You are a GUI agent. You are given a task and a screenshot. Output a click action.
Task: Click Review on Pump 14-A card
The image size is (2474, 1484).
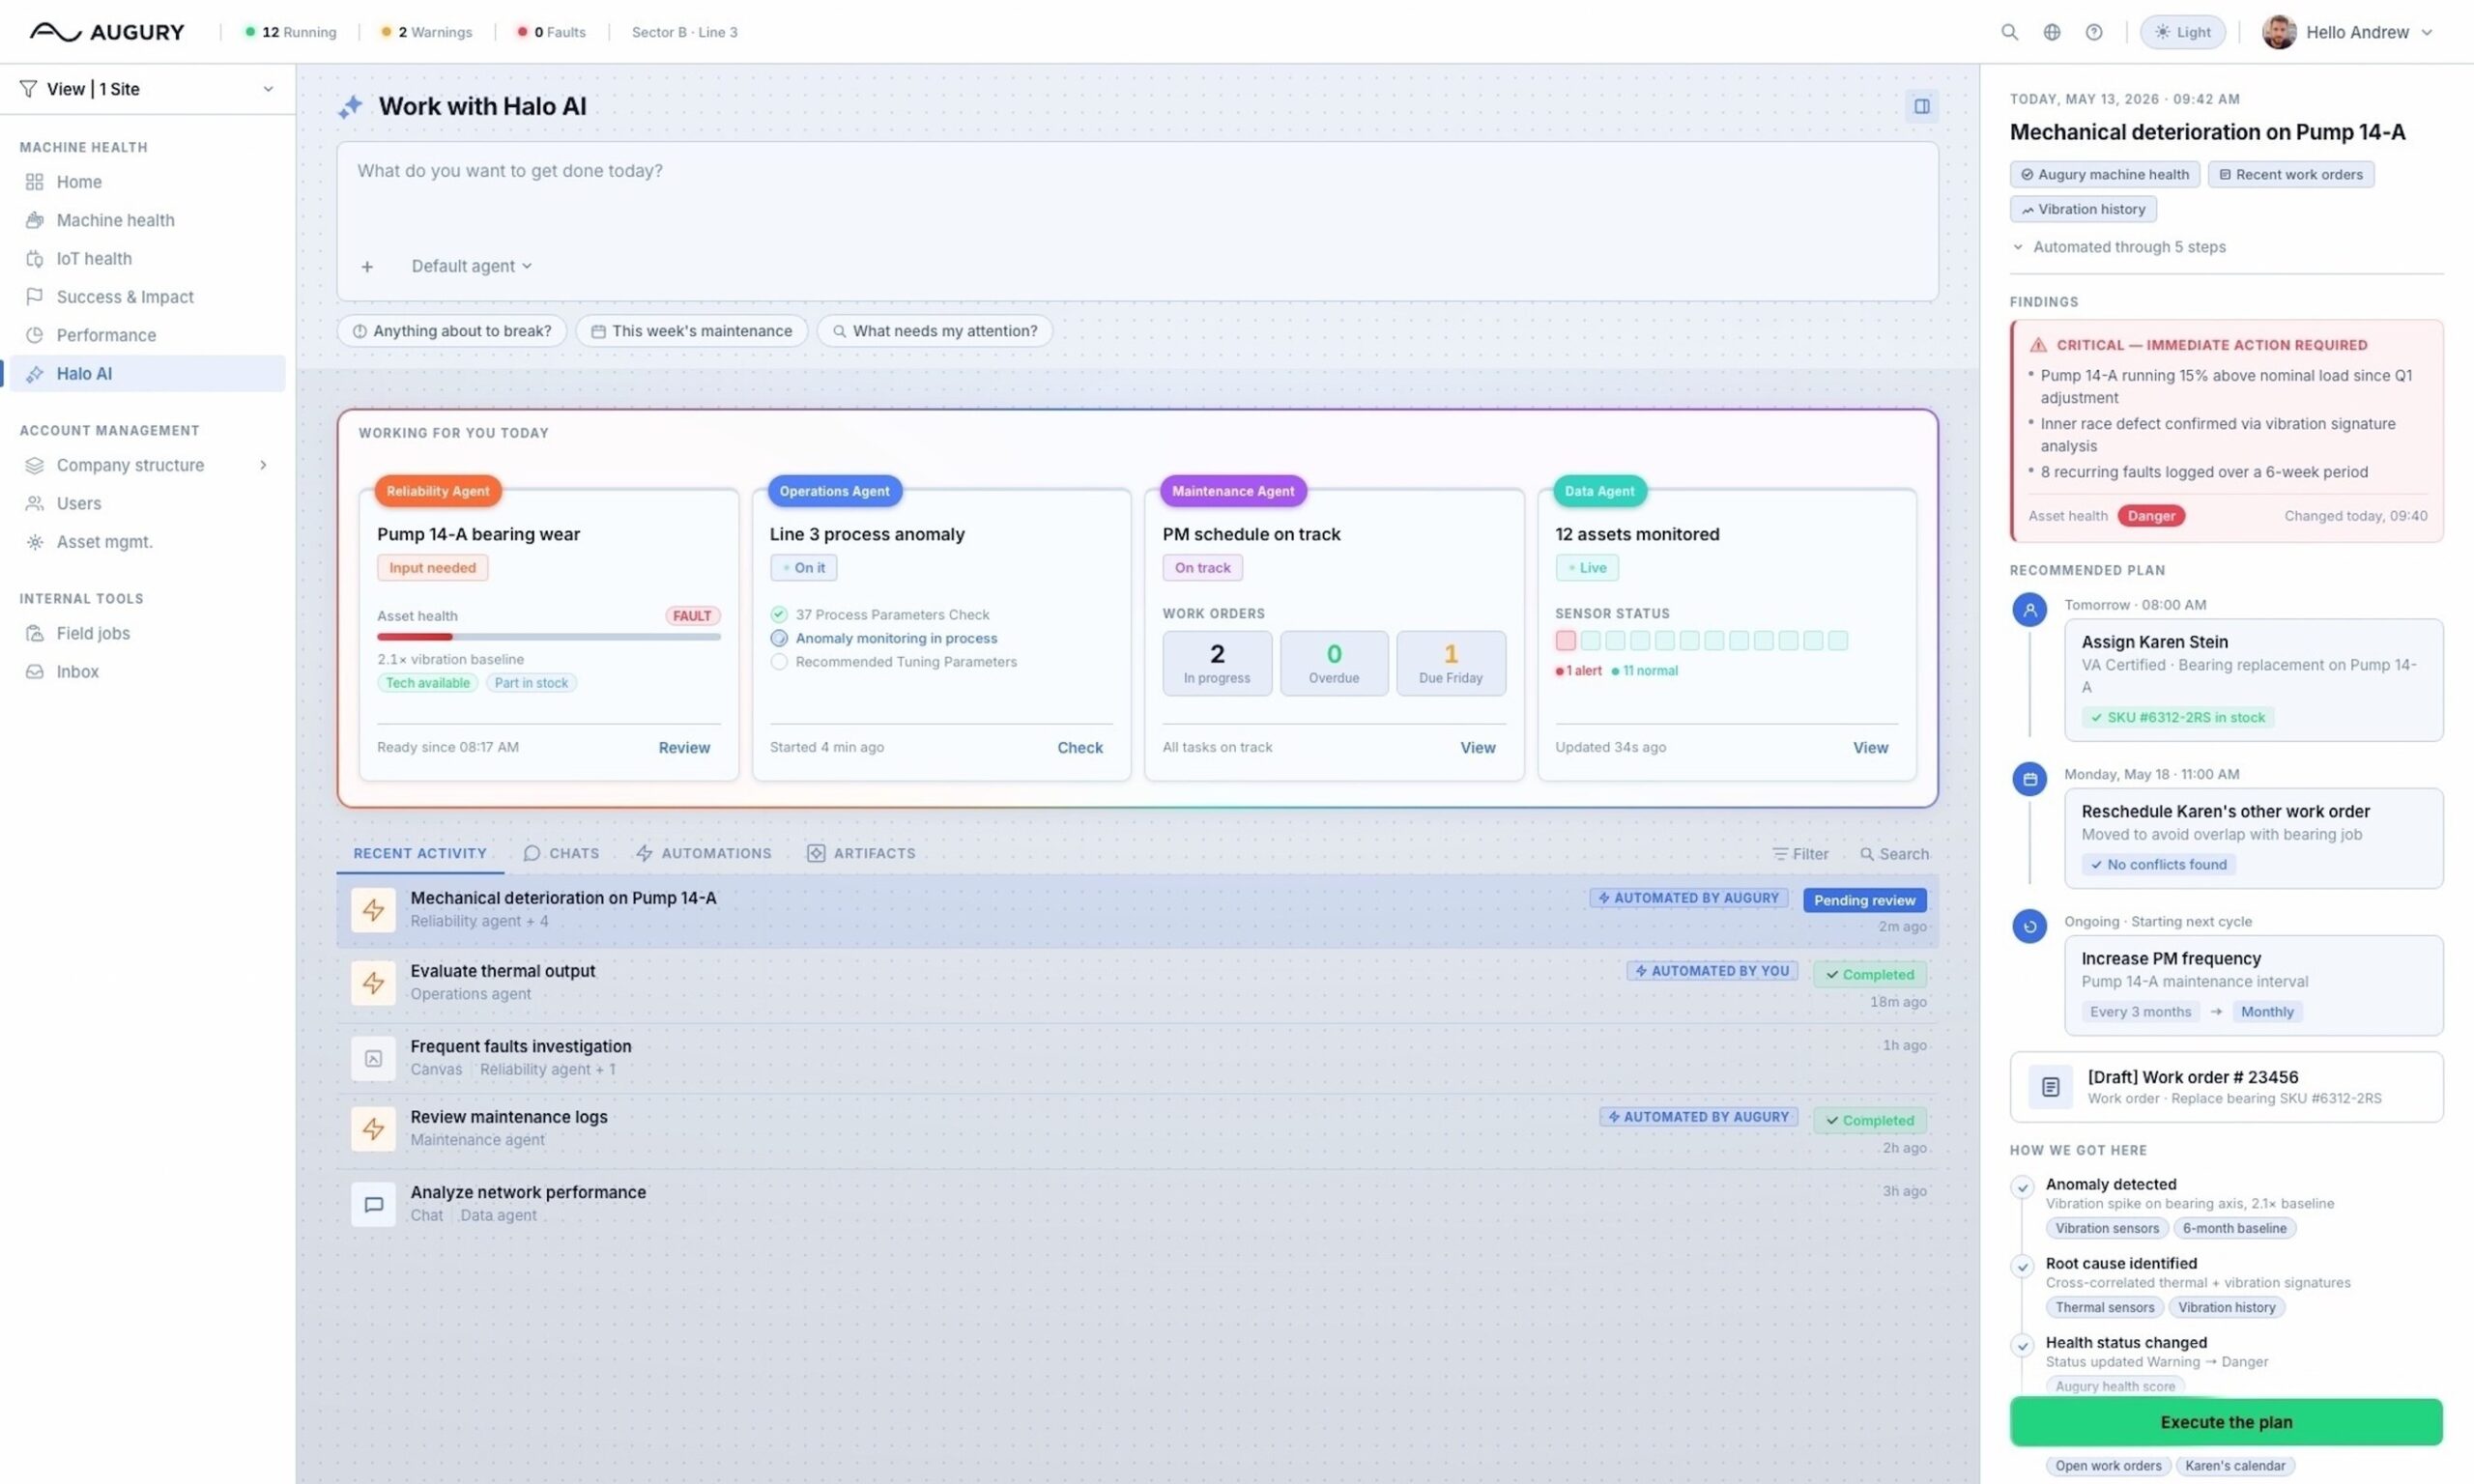click(x=684, y=747)
